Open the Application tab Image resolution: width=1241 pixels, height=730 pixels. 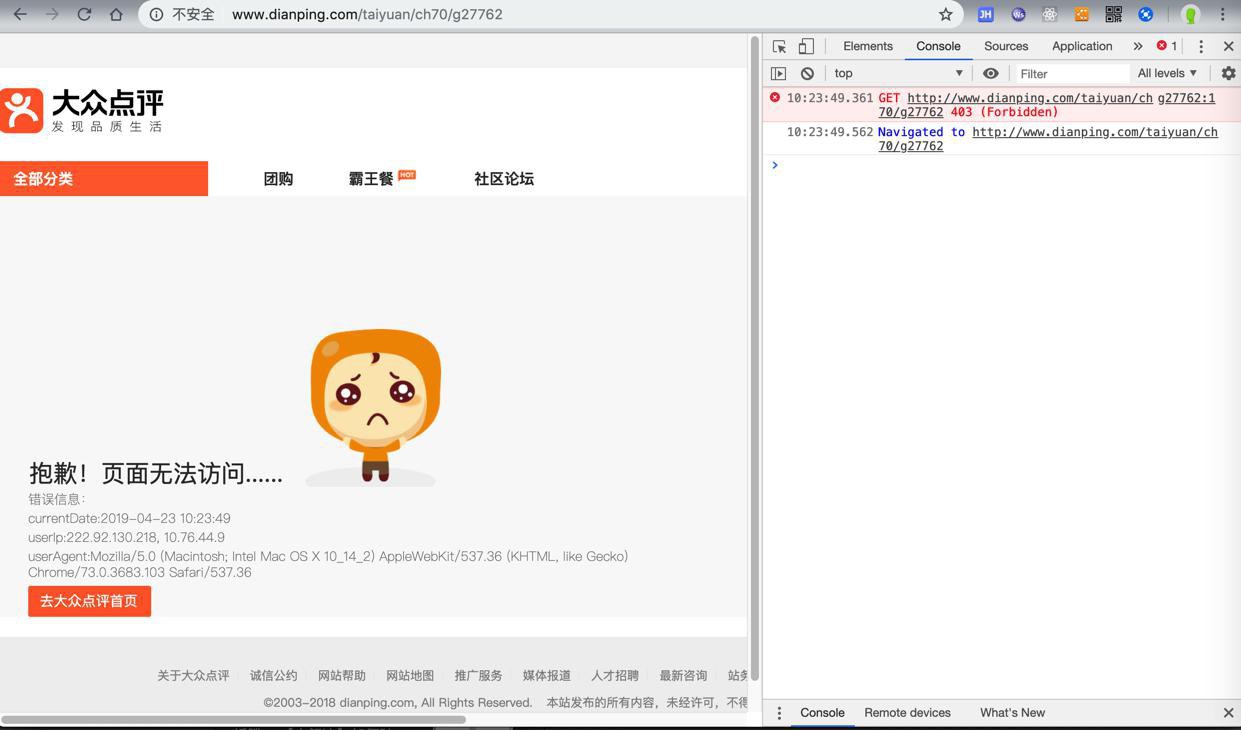[x=1082, y=46]
